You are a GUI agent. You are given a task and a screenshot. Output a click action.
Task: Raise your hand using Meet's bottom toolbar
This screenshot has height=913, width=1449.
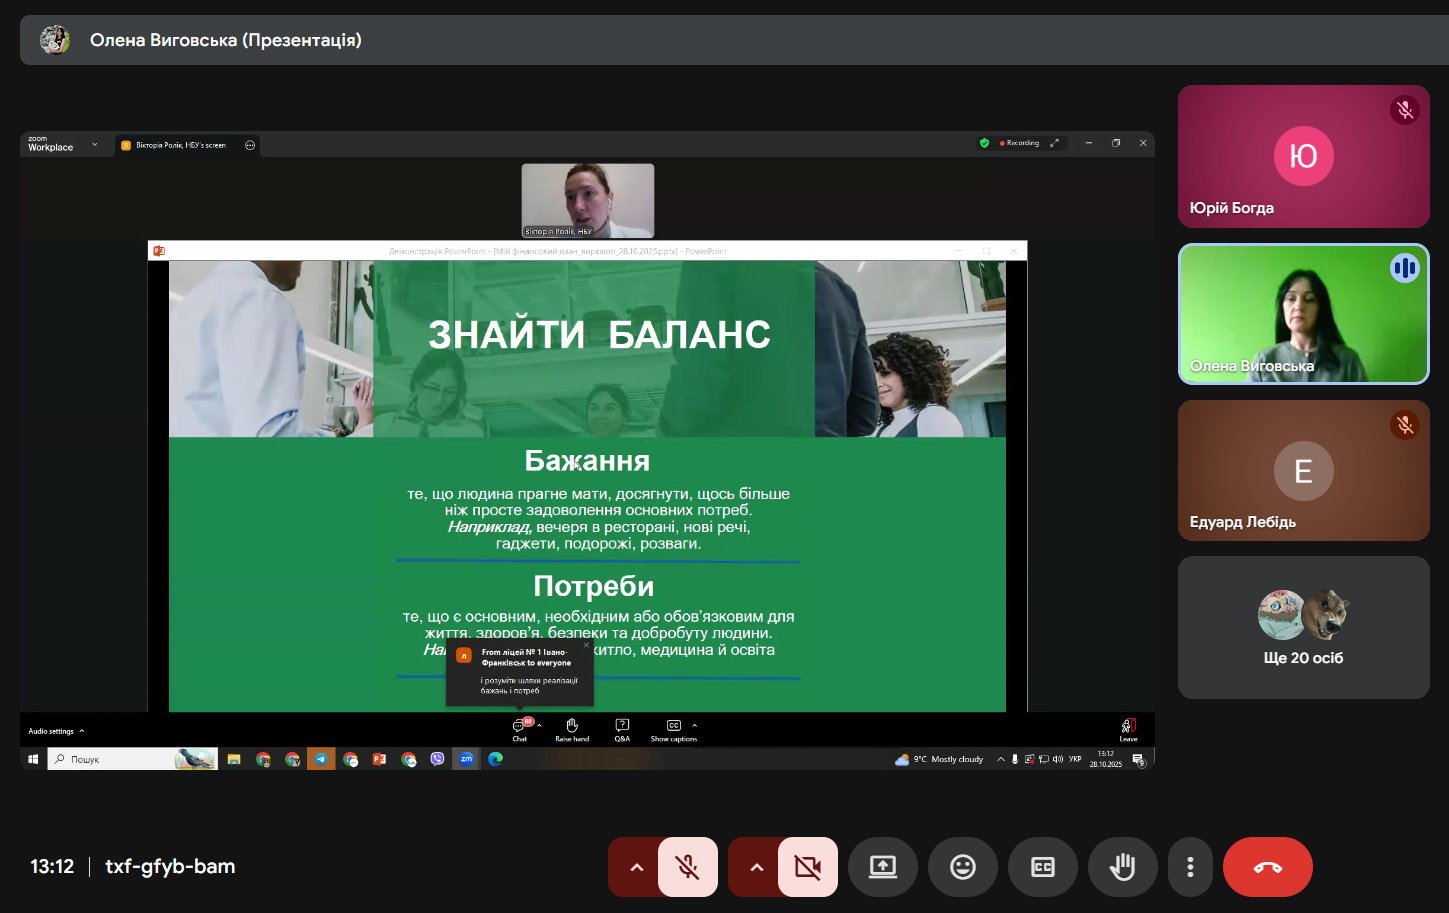click(1122, 867)
